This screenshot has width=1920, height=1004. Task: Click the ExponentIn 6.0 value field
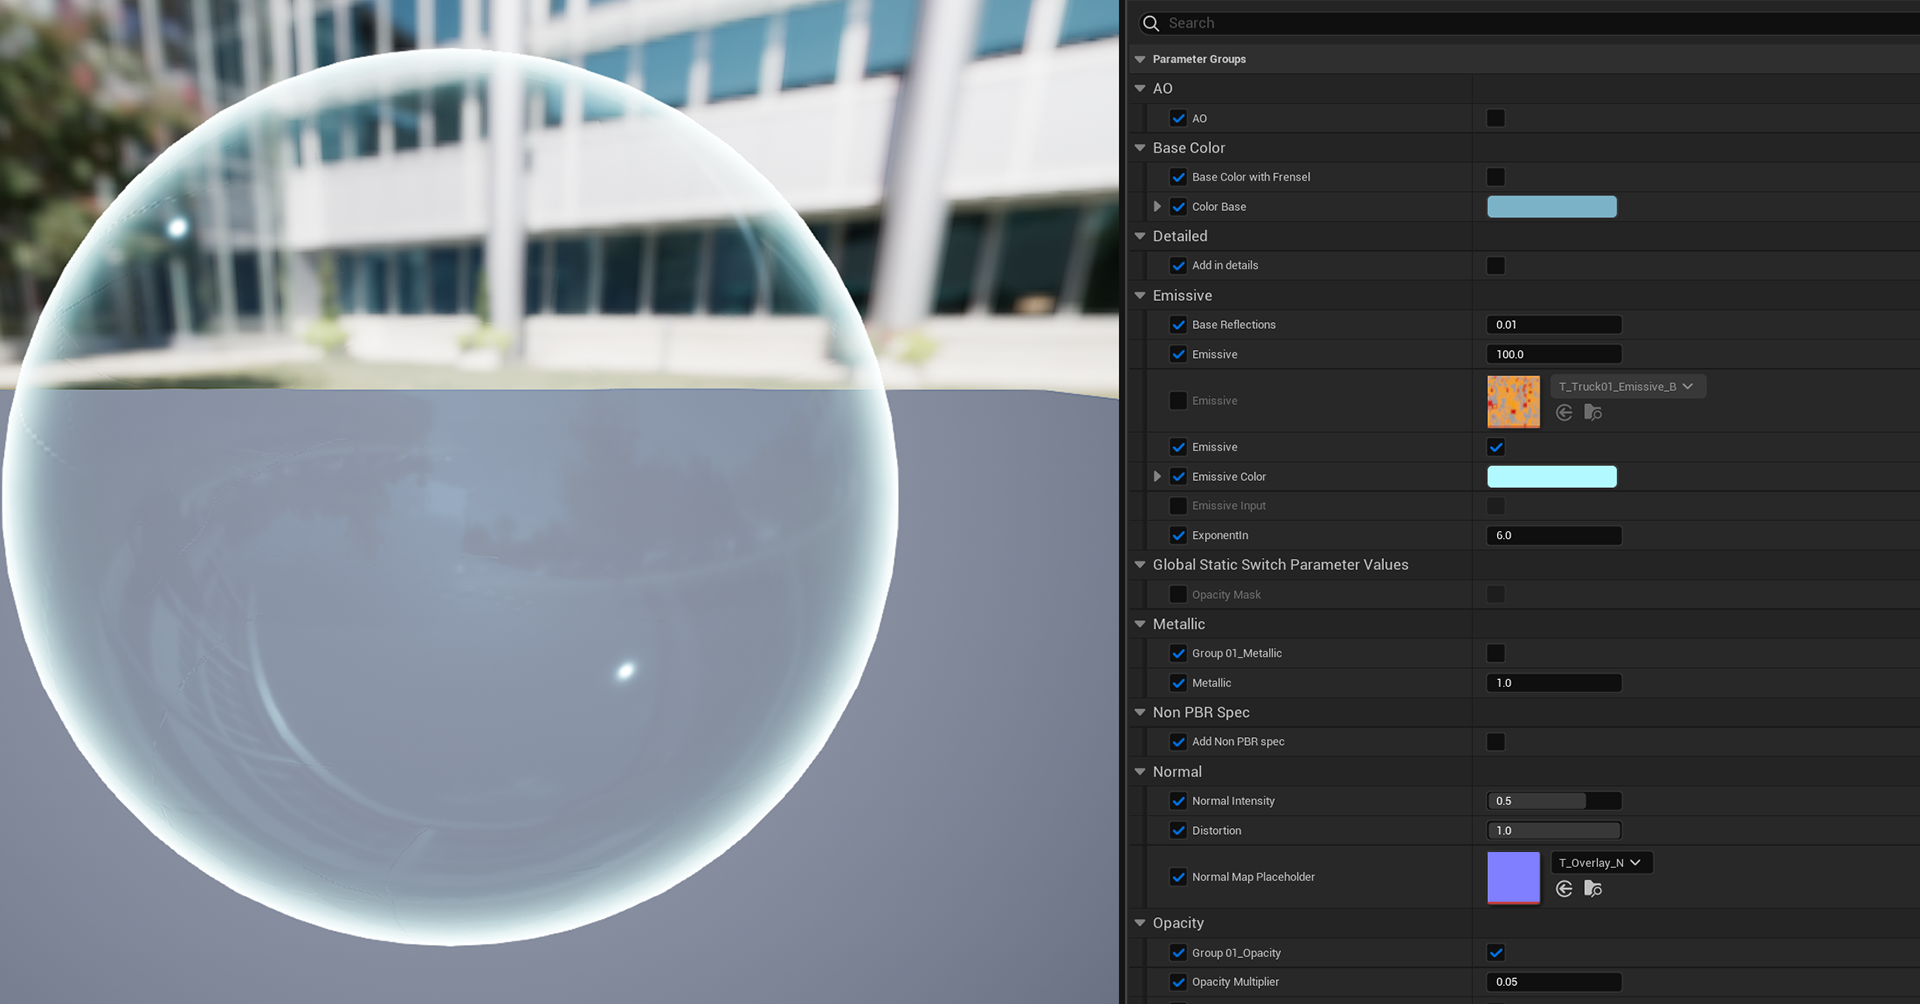point(1554,536)
